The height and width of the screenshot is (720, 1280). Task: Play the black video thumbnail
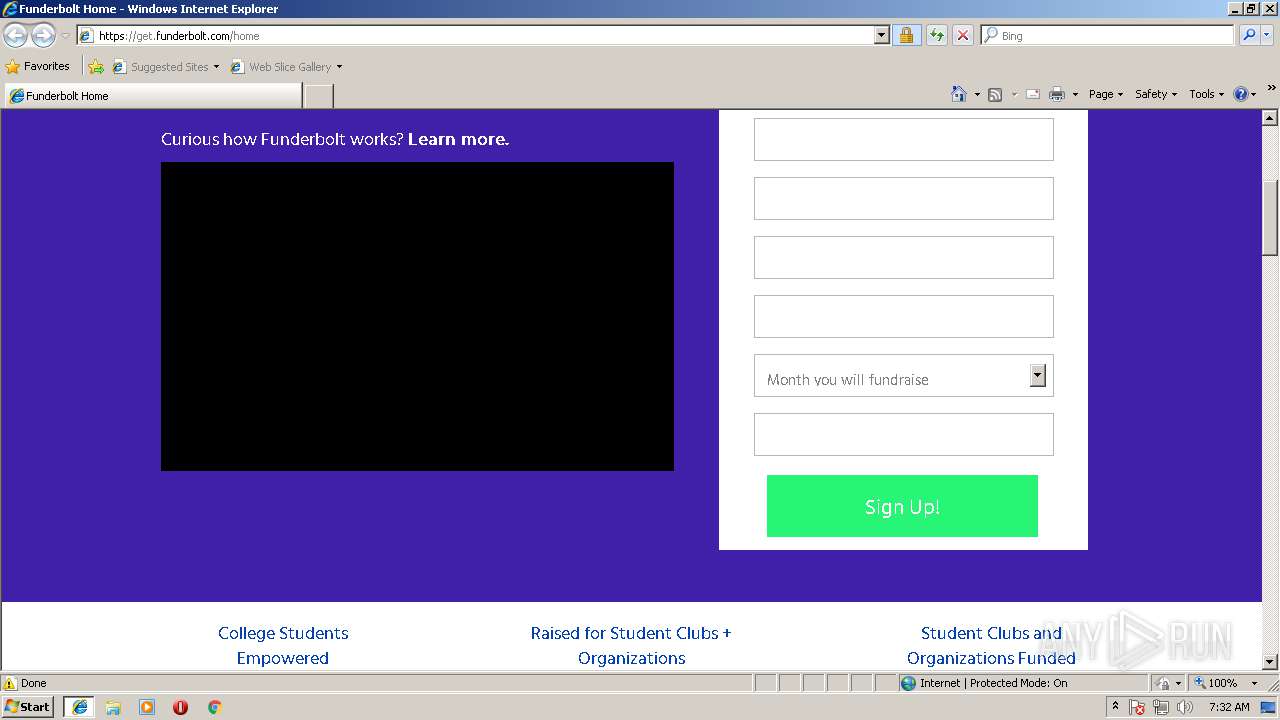417,316
